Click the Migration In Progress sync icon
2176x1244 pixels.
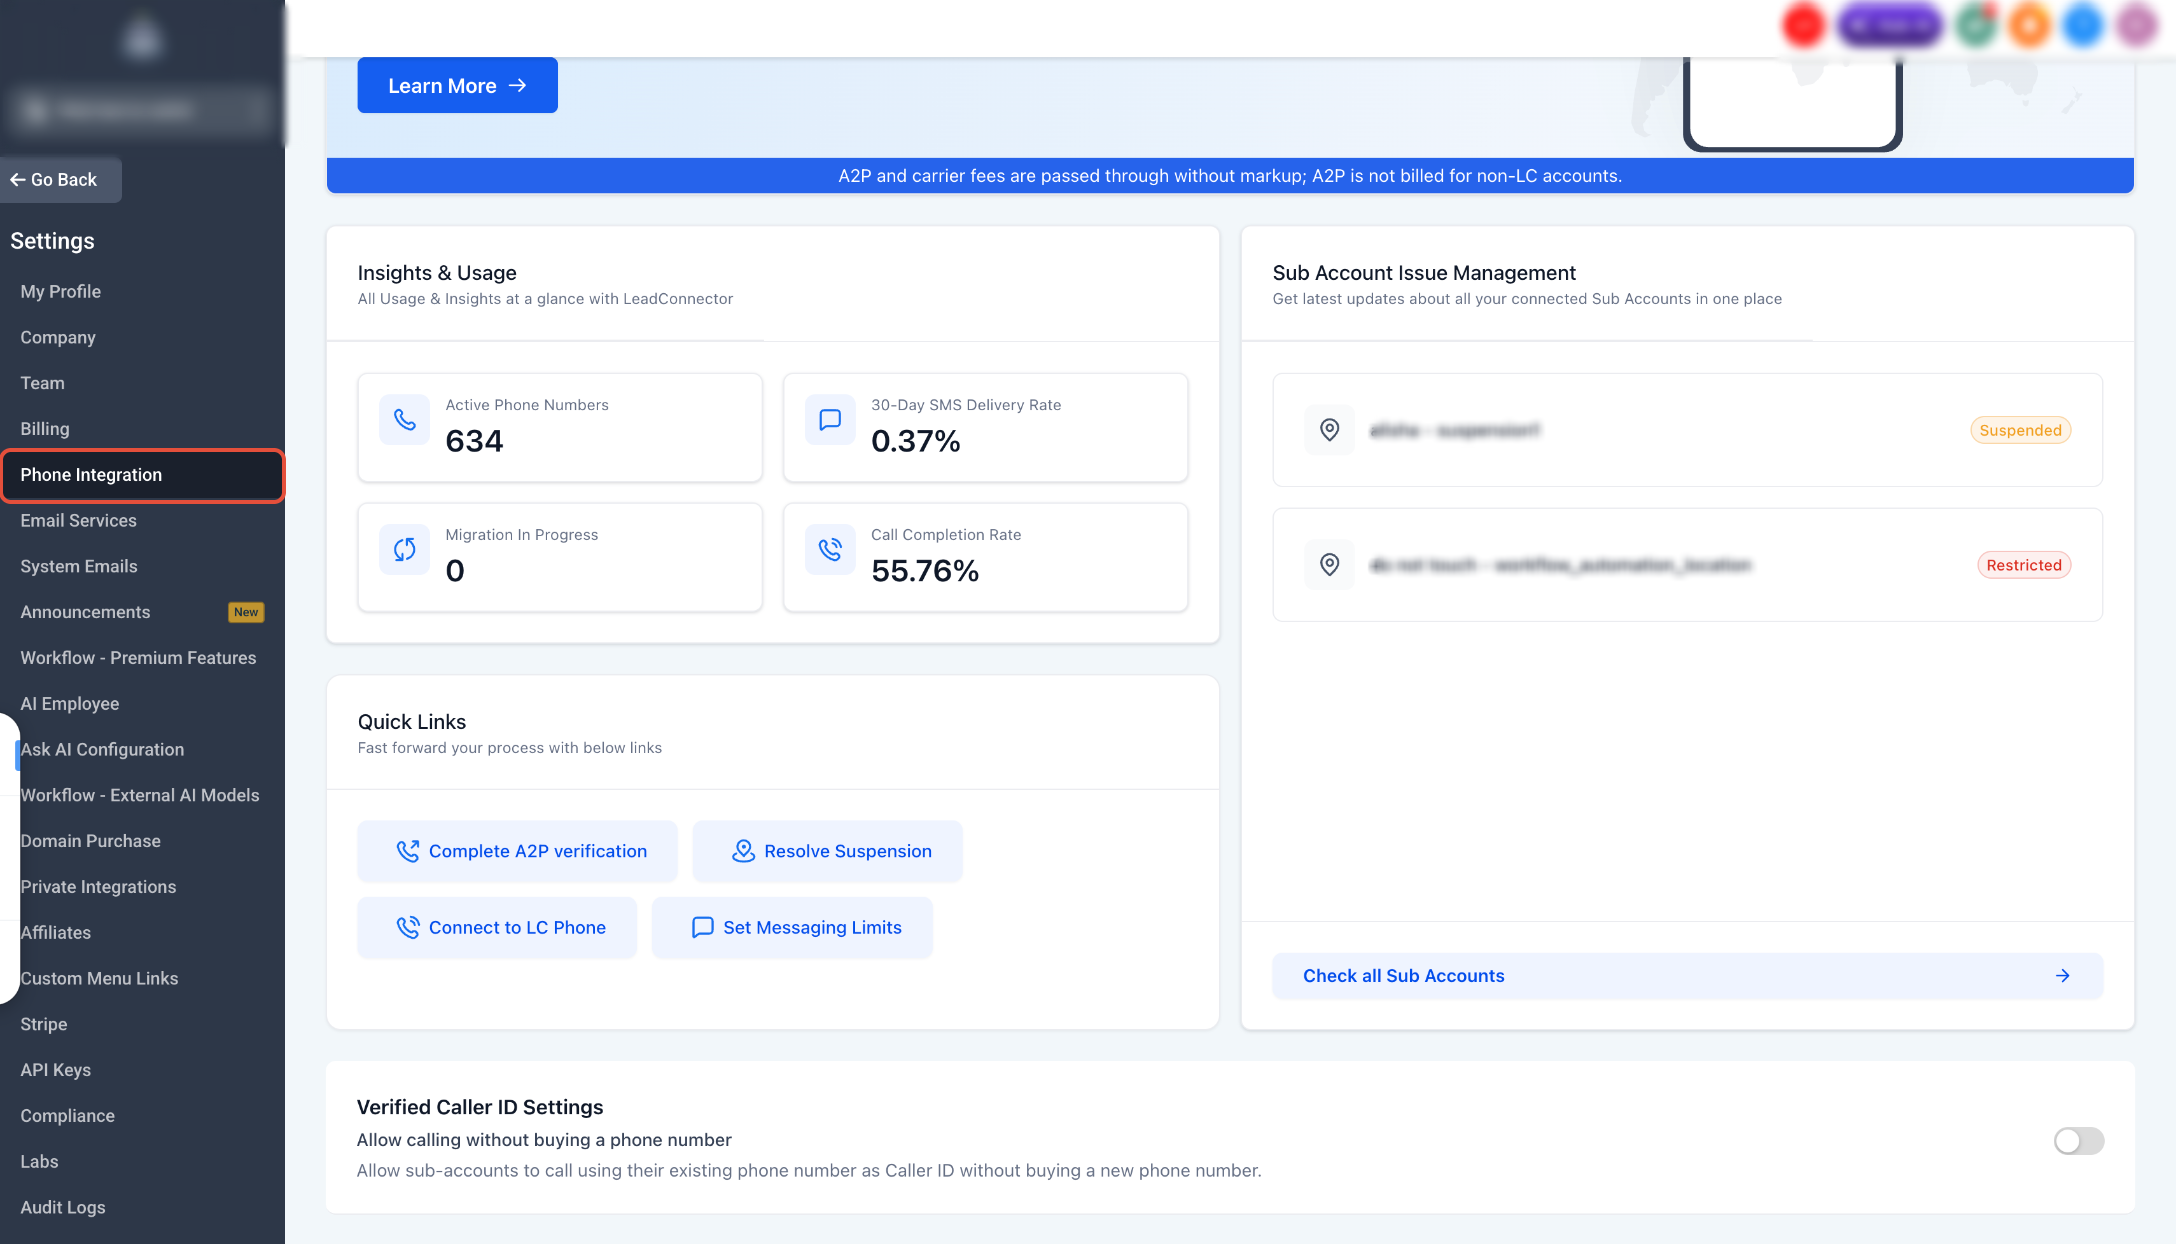tap(404, 549)
